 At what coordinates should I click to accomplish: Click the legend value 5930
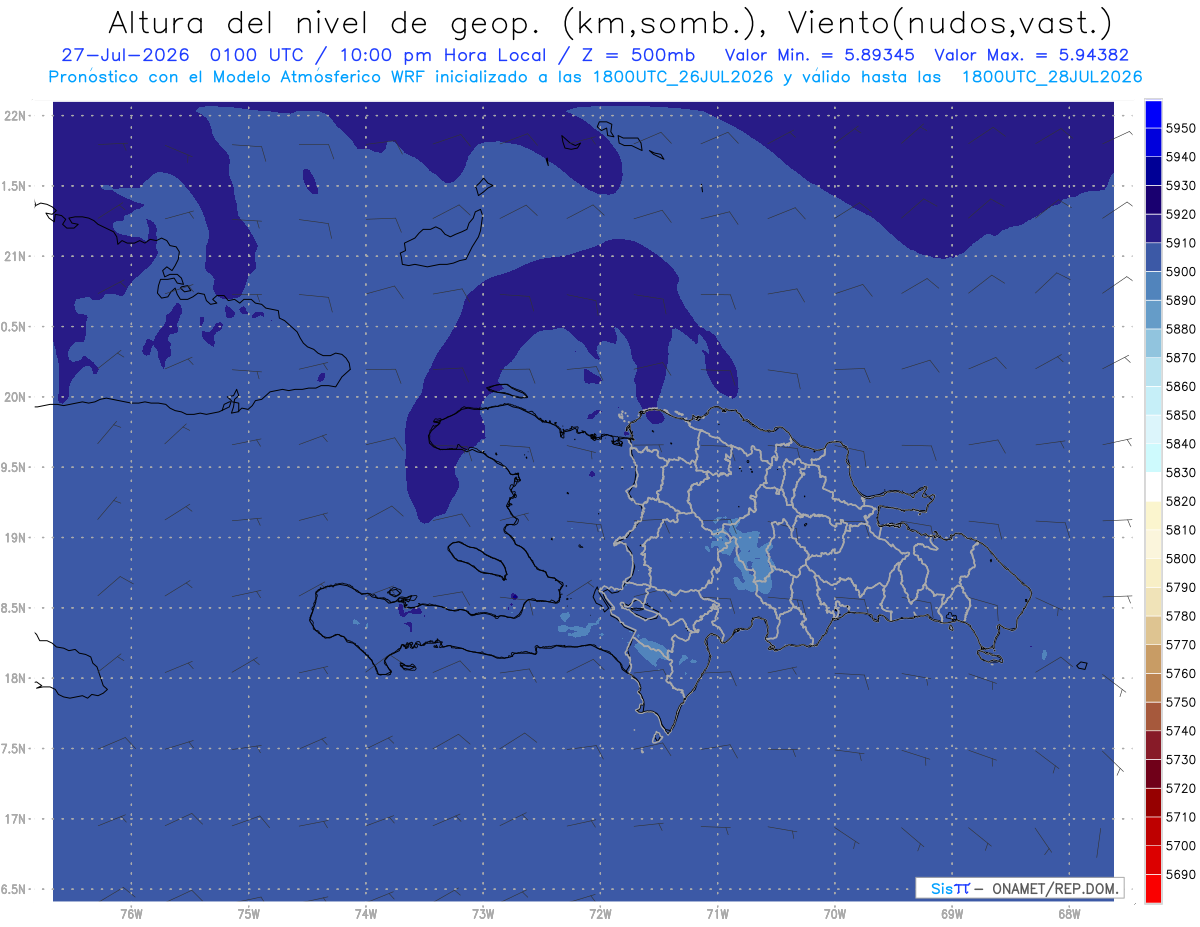click(x=1181, y=185)
